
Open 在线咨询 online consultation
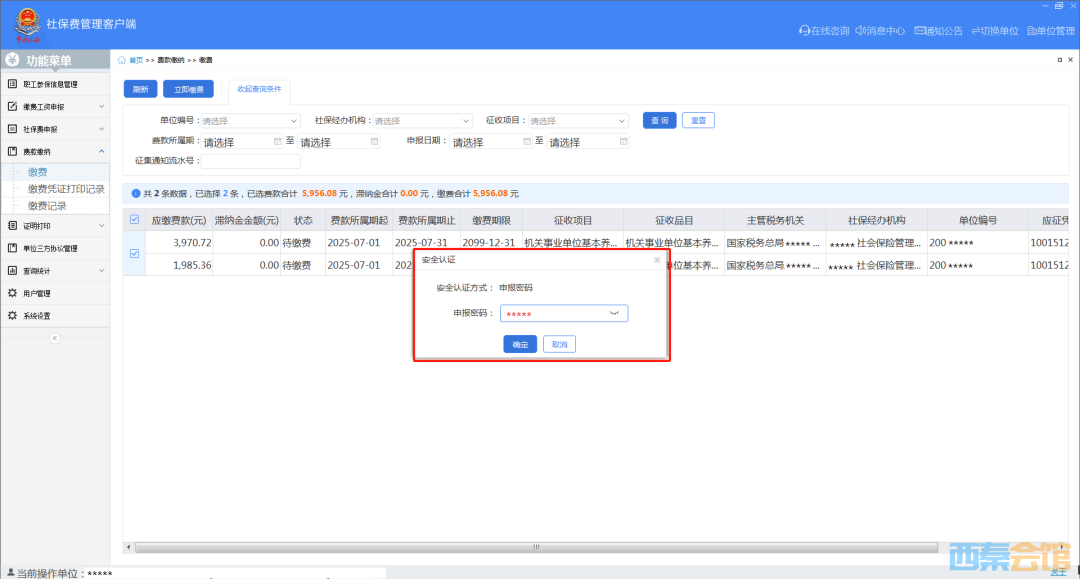point(823,31)
